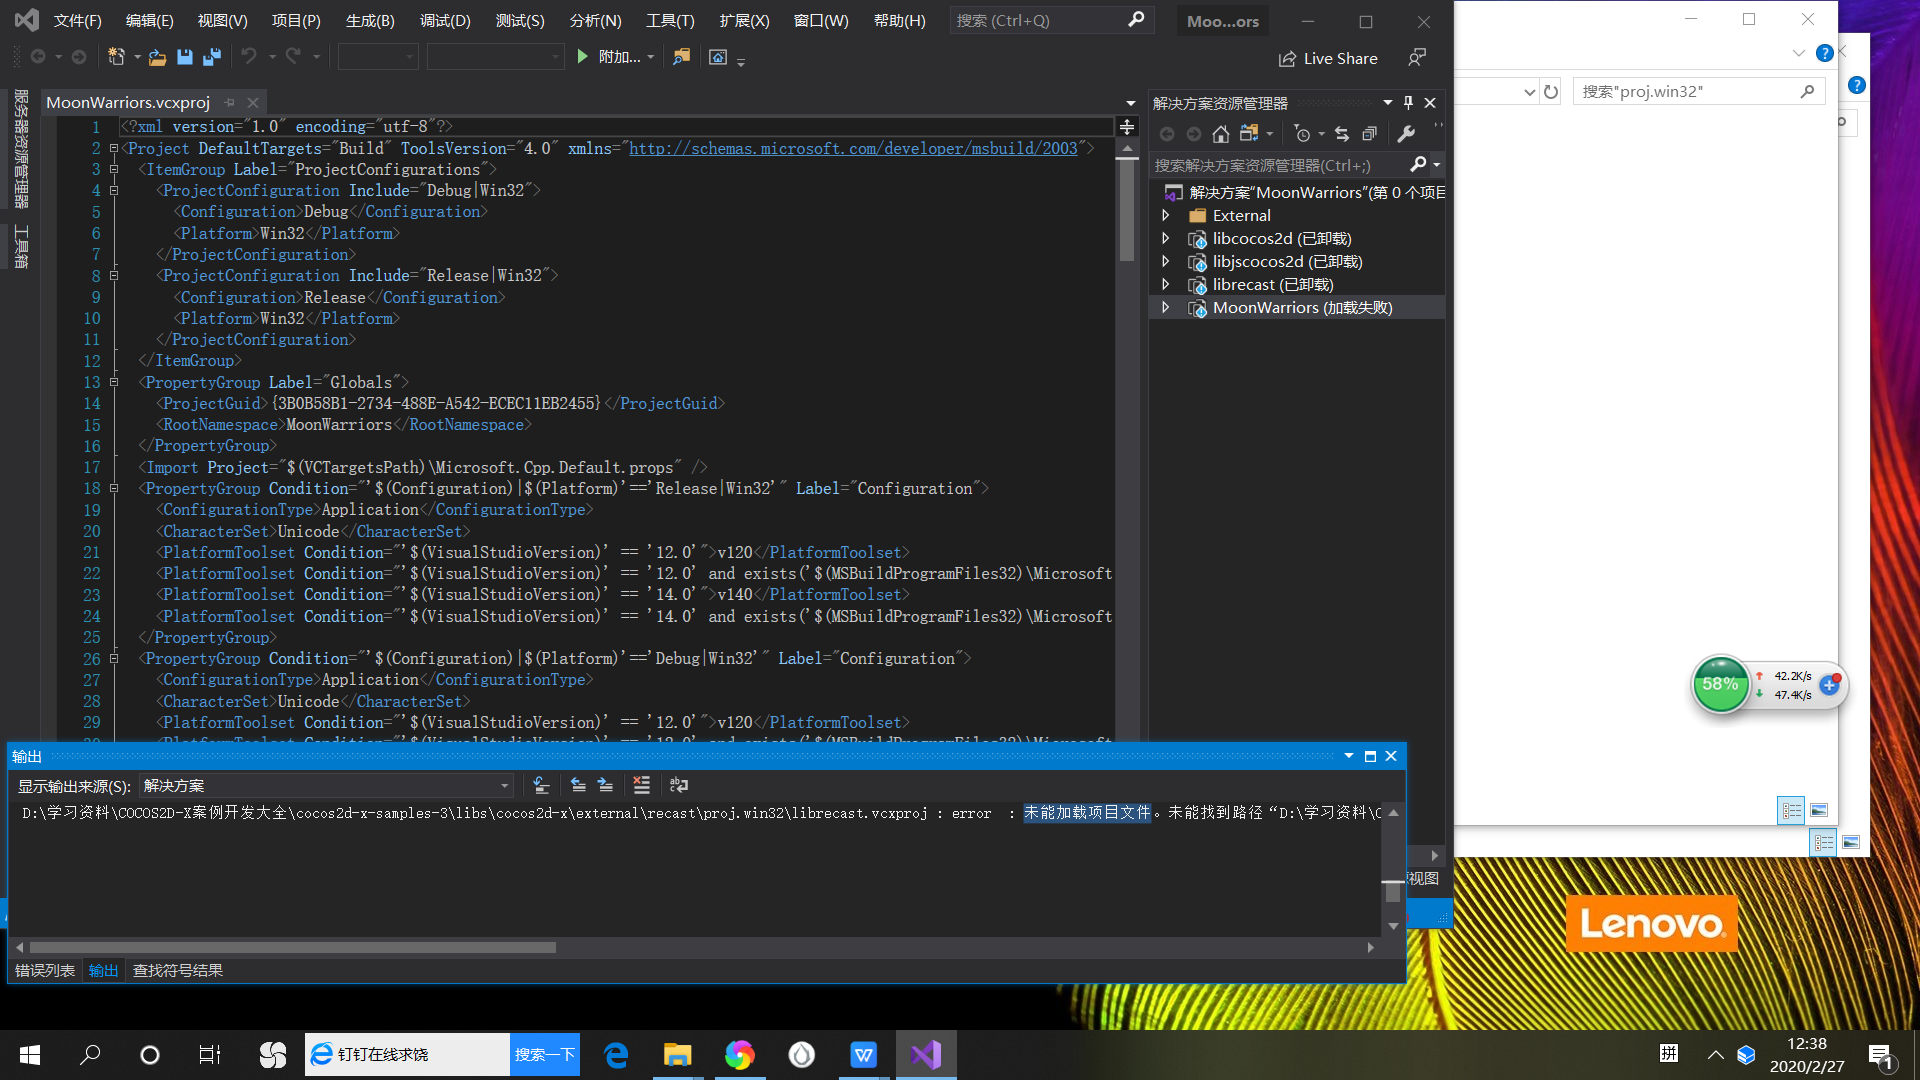Open the 调试(D) Debug menu
Viewport: 1920px width, 1080px height.
tap(445, 20)
